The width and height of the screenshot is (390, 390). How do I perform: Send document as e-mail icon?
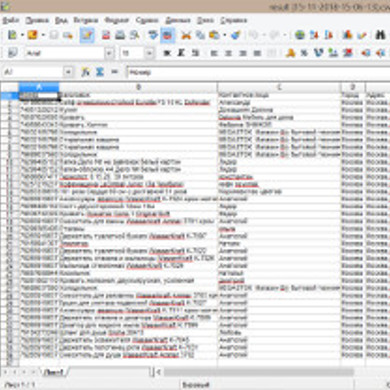(68, 35)
